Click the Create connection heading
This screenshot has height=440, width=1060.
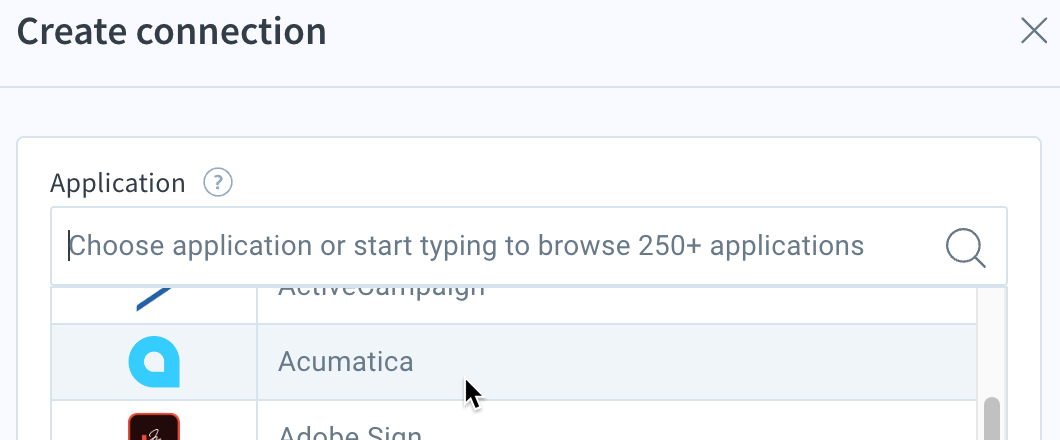(x=172, y=32)
